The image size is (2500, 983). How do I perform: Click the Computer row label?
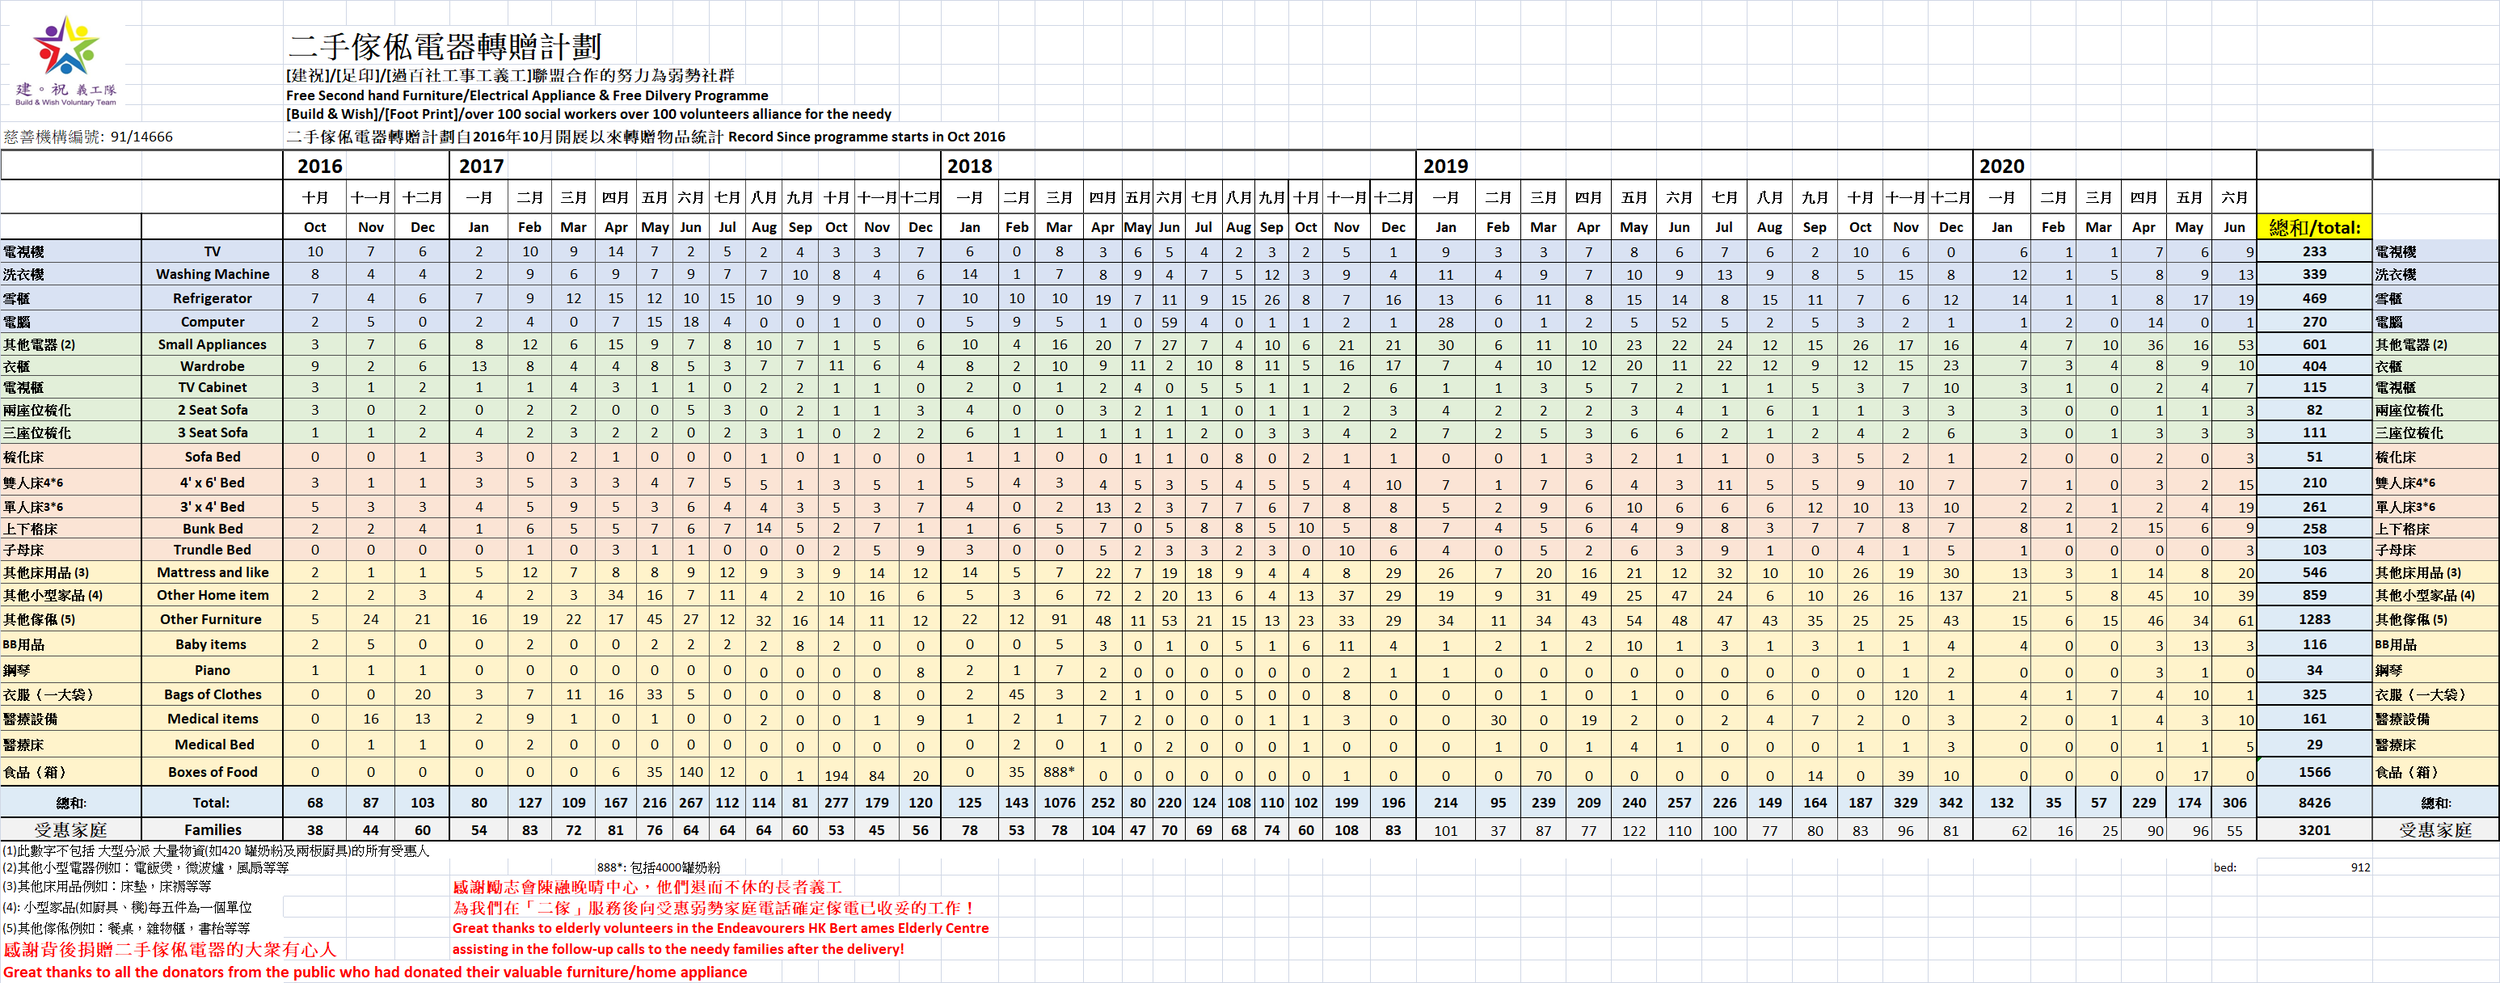click(212, 322)
